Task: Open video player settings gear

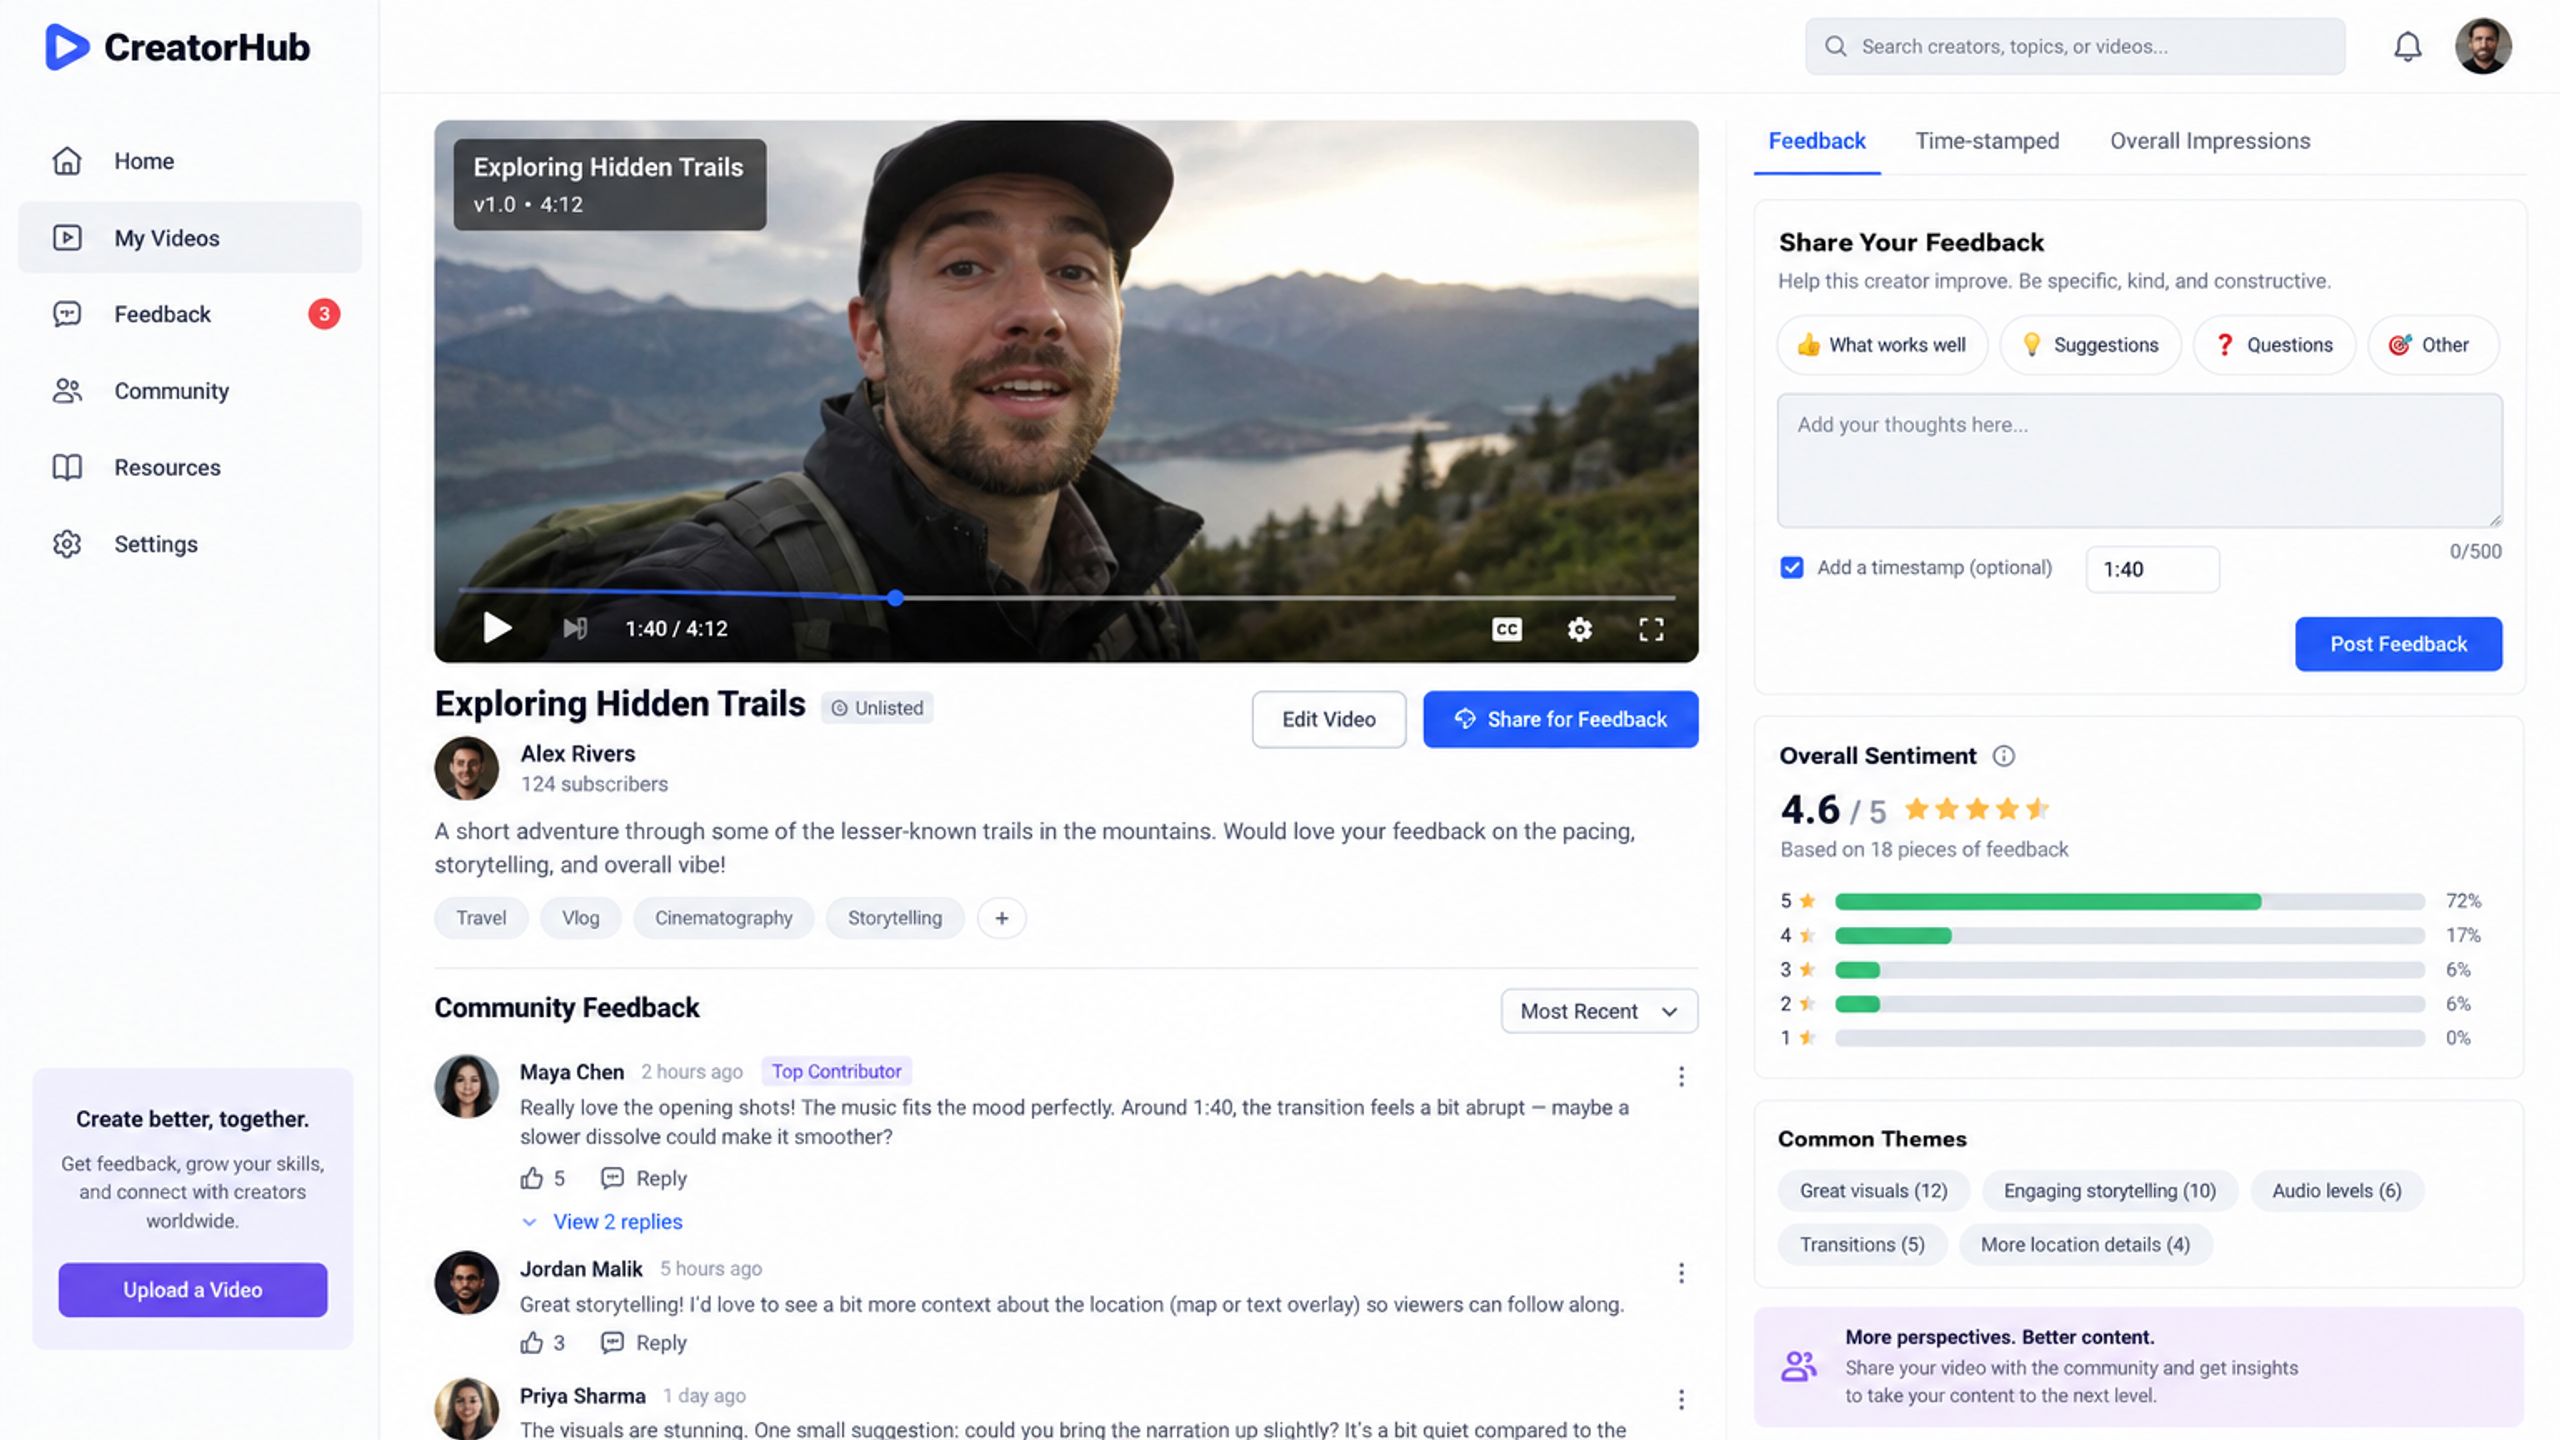Action: pos(1579,629)
